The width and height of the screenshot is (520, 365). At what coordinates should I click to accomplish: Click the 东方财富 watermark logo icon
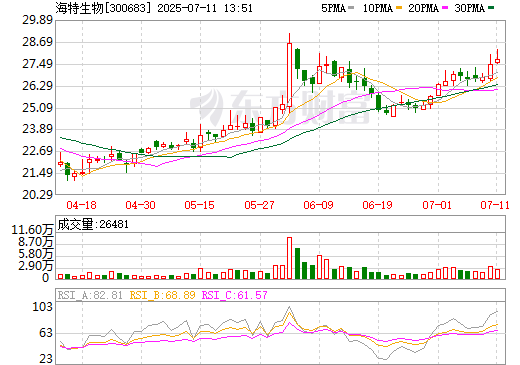207,106
